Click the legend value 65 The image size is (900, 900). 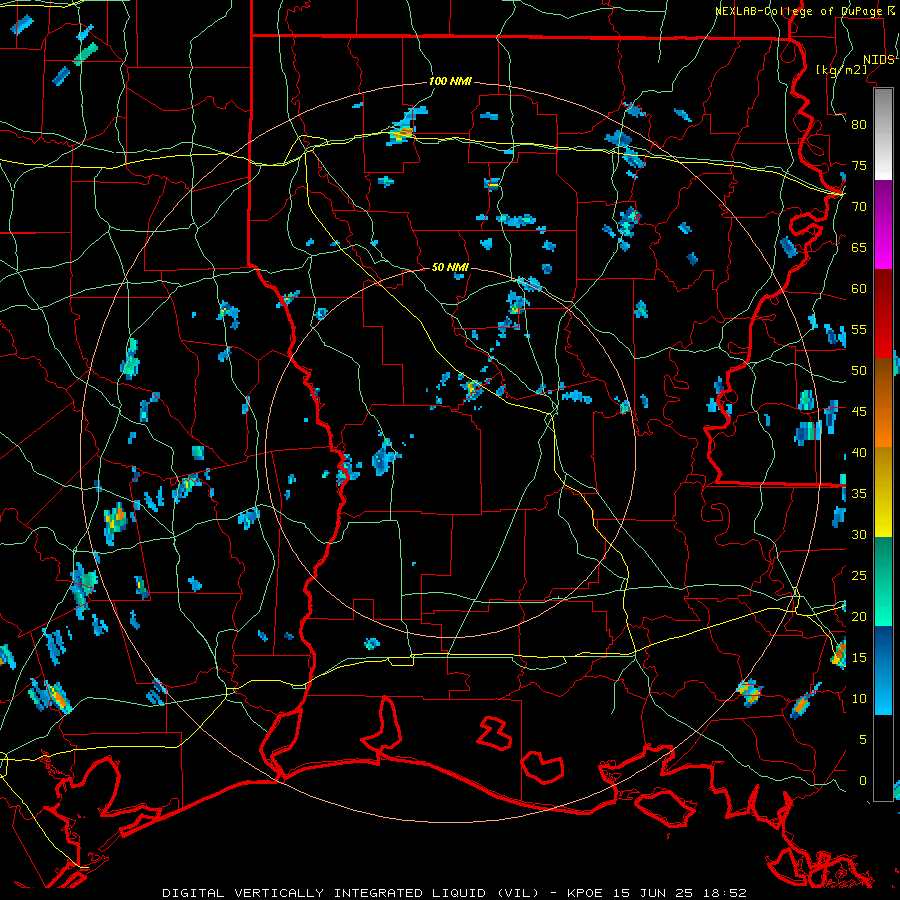(859, 247)
